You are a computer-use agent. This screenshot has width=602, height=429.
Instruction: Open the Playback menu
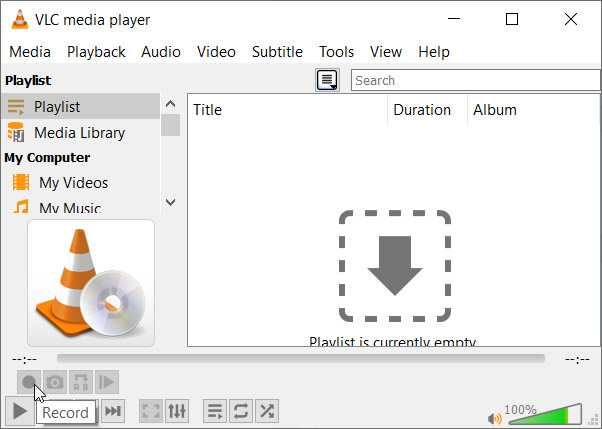pos(96,52)
